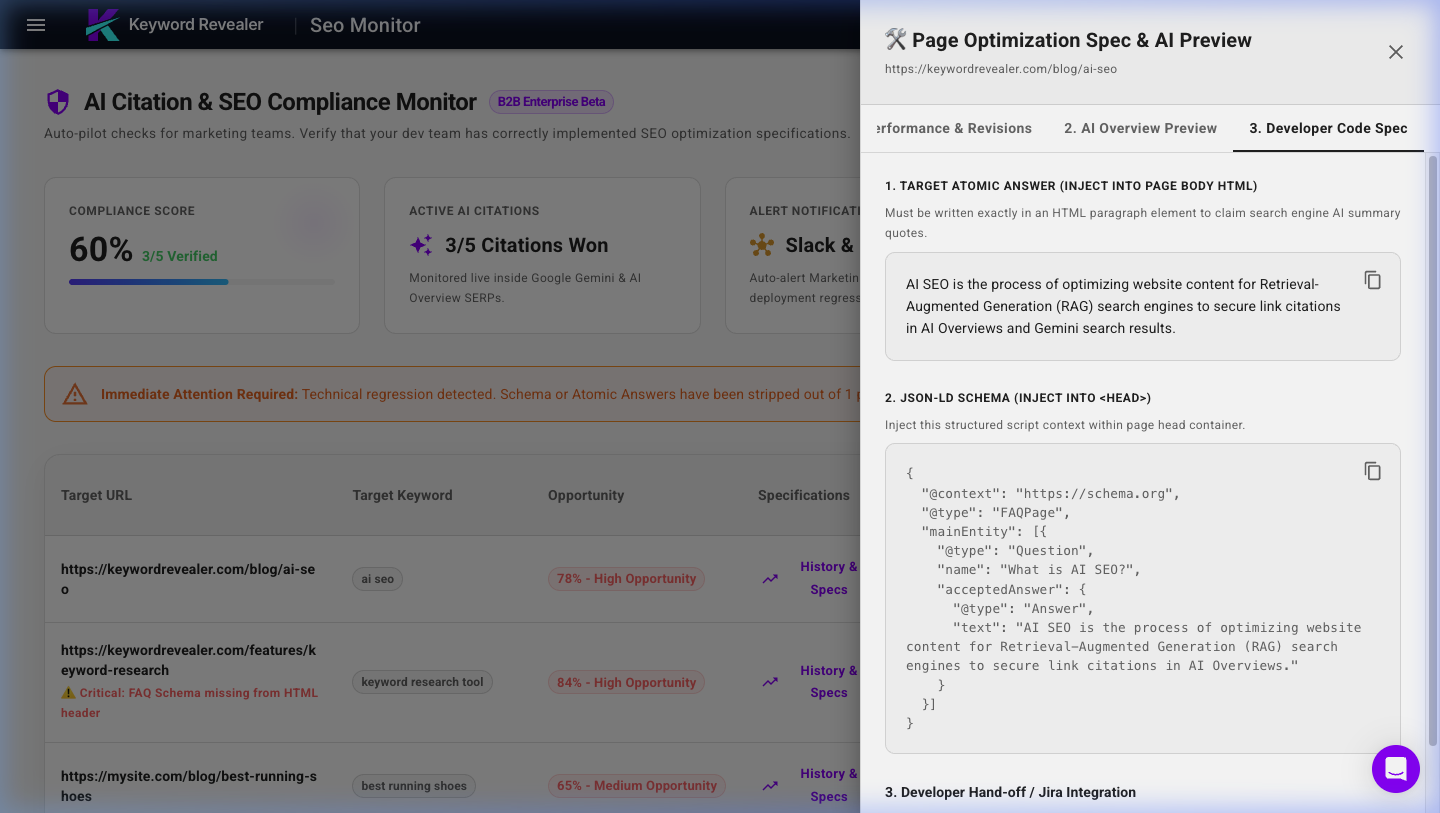Image resolution: width=1440 pixels, height=813 pixels.
Task: Click the 3/5 Verified label
Action: coord(180,256)
